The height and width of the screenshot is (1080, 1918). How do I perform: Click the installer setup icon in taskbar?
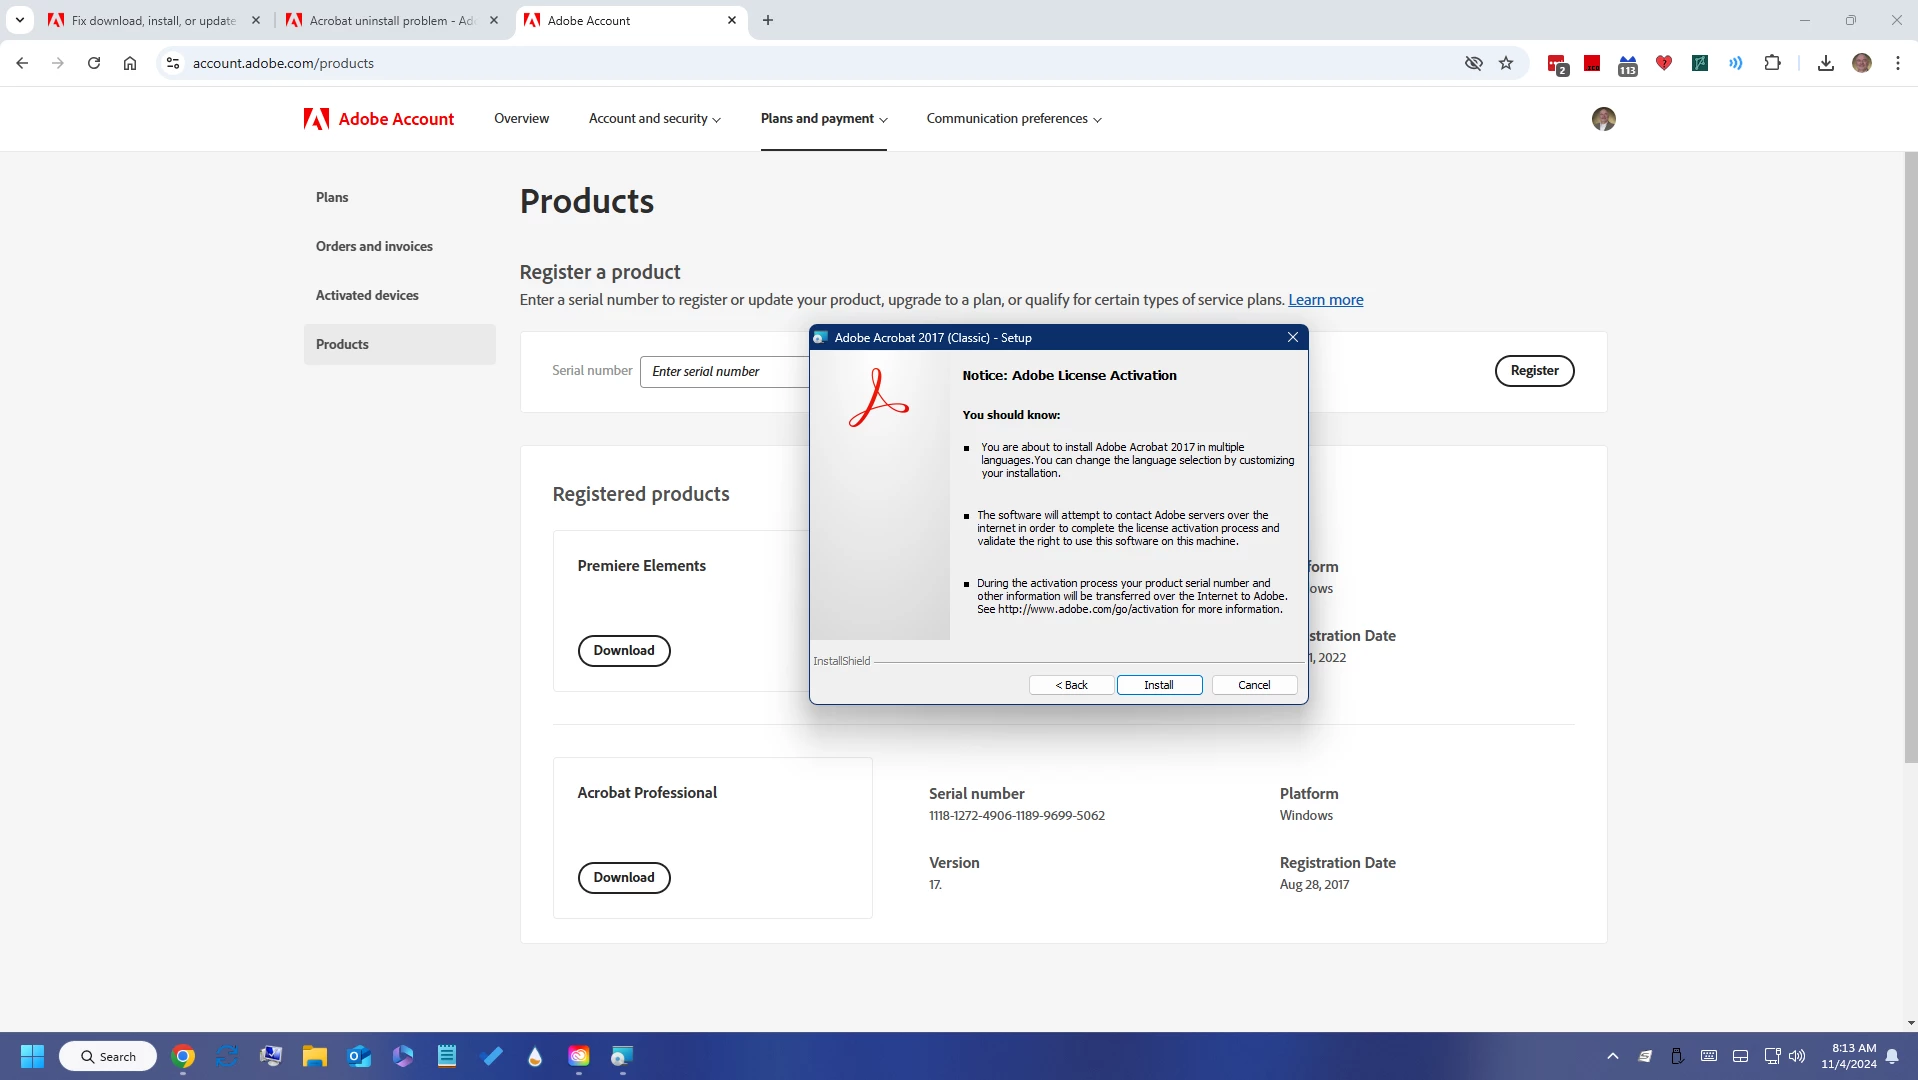pyautogui.click(x=622, y=1056)
